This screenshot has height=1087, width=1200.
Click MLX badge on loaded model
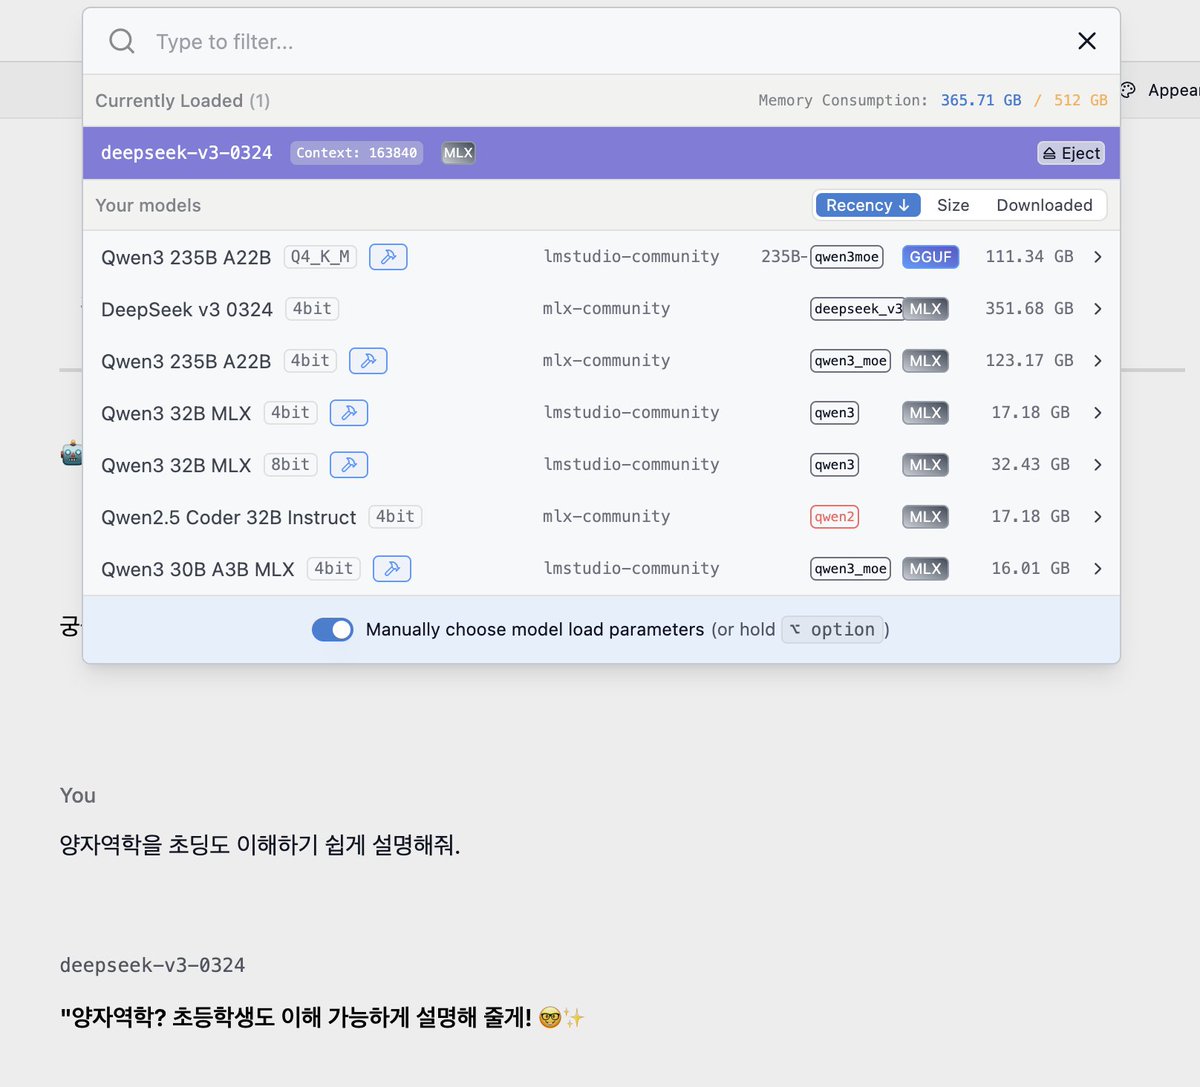[458, 153]
